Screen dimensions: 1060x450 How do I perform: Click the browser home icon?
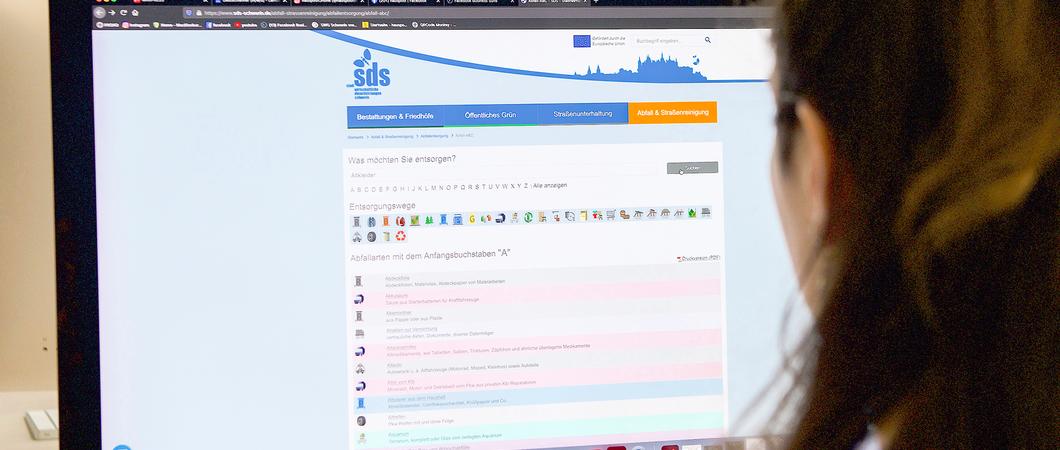point(135,12)
